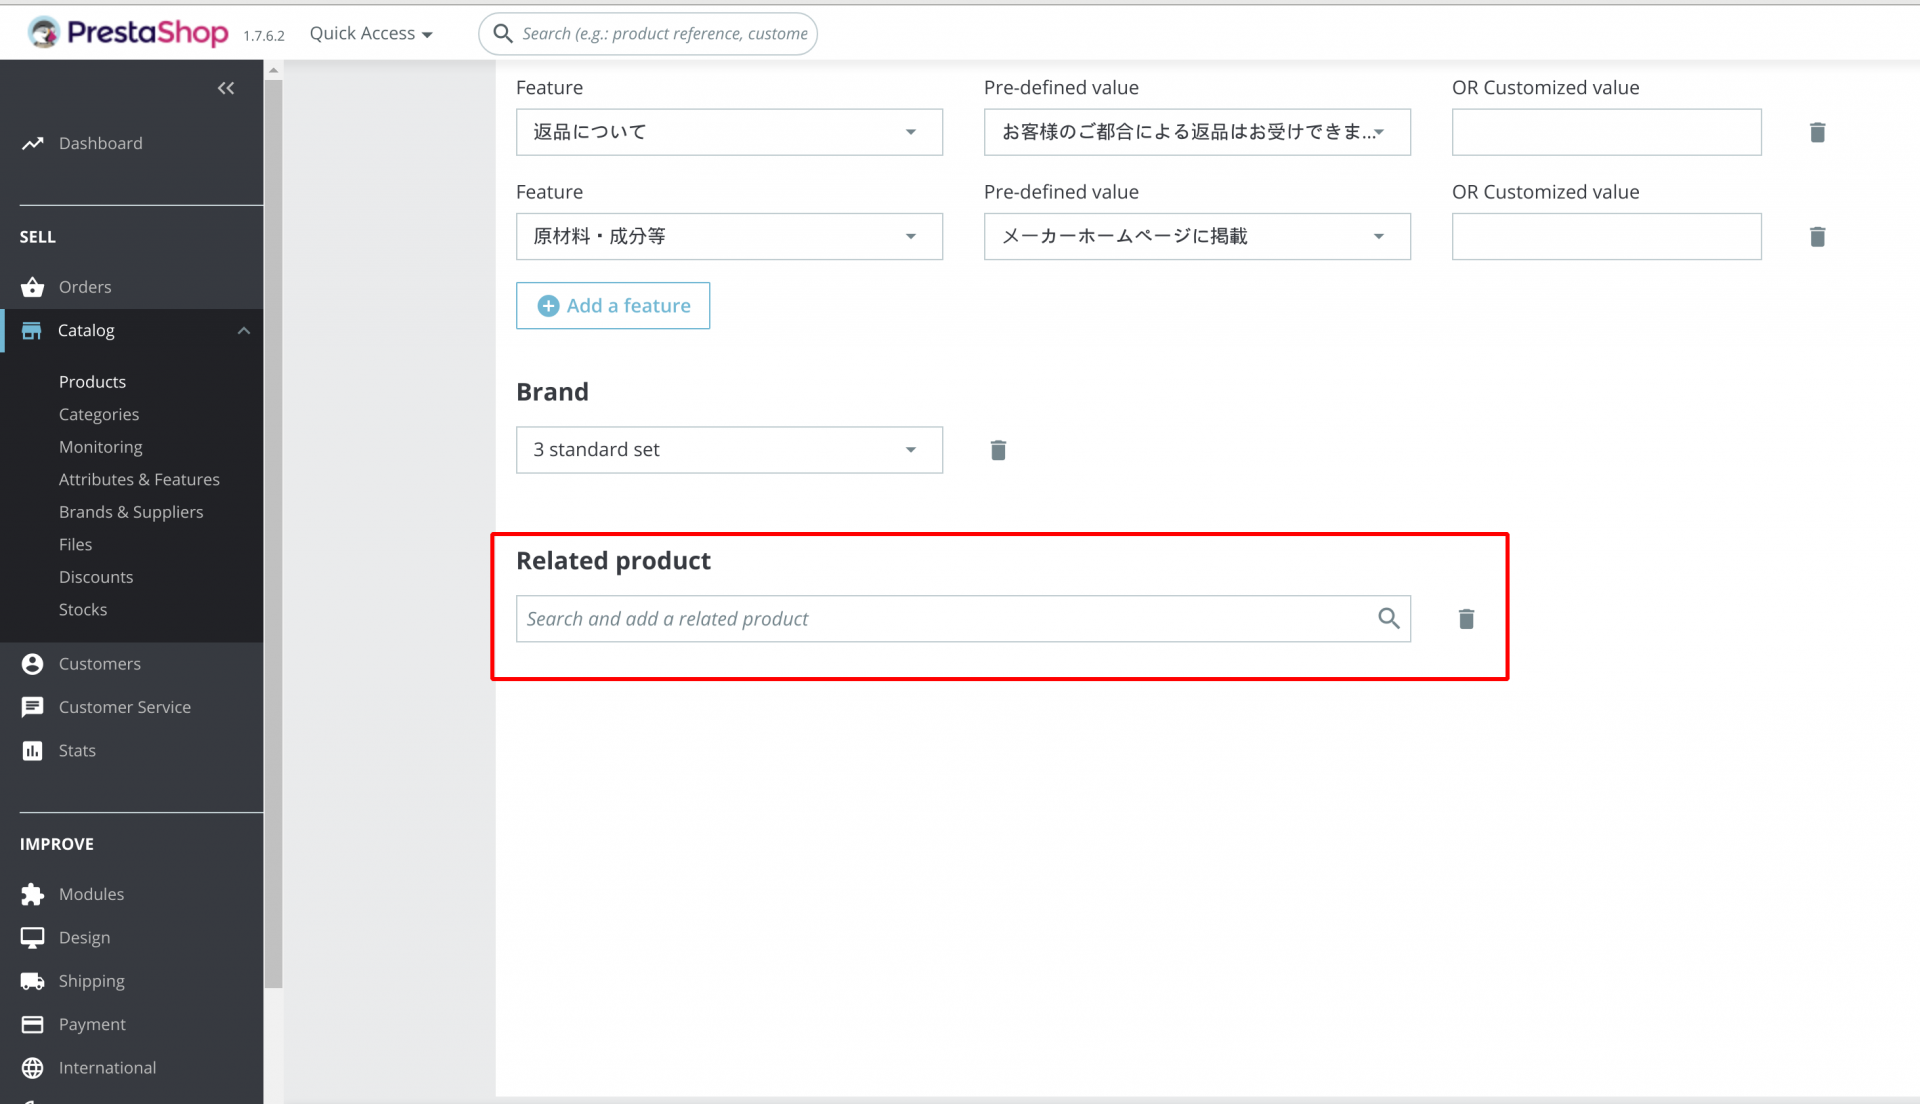Delete the 返品について feature row
The height and width of the screenshot is (1104, 1920).
point(1818,132)
